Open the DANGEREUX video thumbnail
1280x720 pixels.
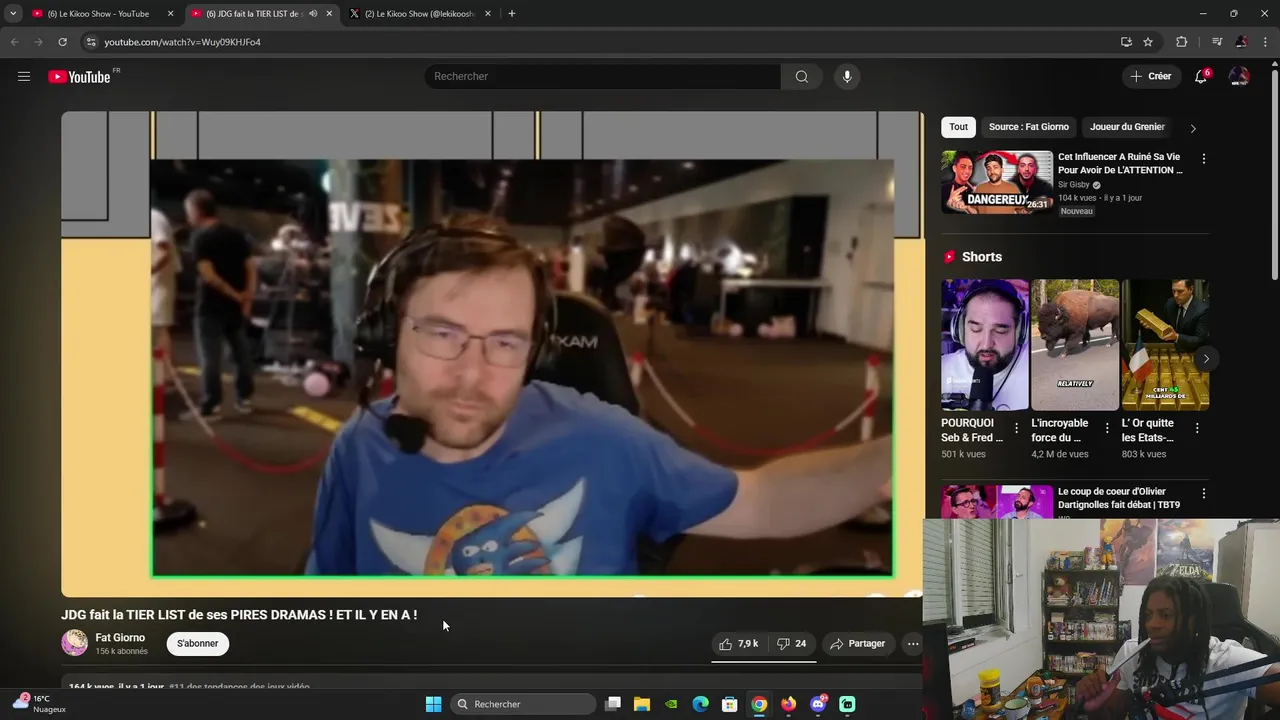pyautogui.click(x=997, y=182)
